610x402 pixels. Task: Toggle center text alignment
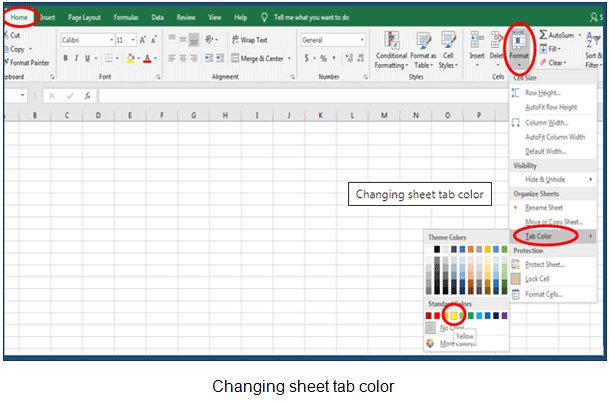pyautogui.click(x=182, y=58)
